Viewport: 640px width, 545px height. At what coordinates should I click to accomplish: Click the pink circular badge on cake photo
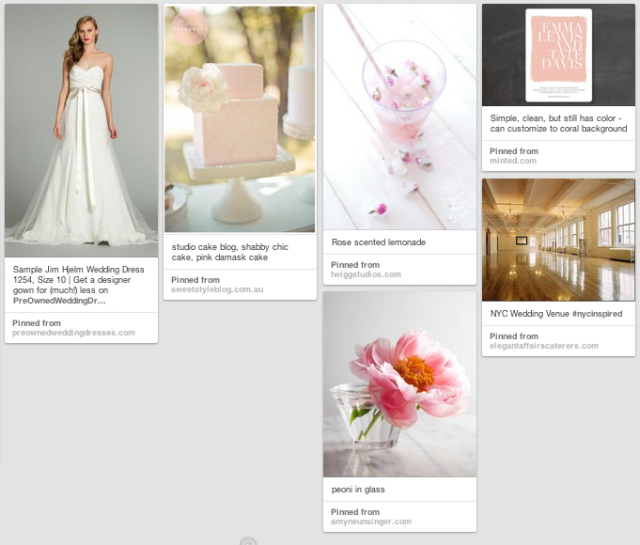[190, 28]
